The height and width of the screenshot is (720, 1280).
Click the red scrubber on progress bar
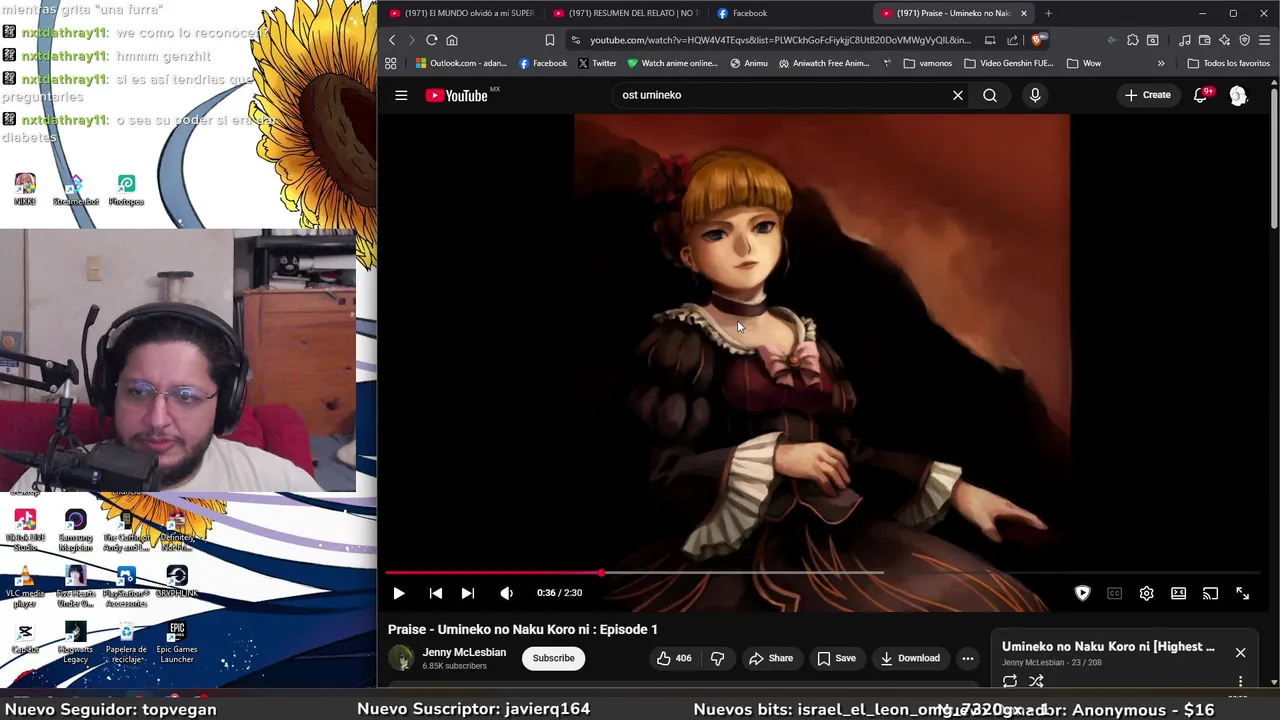pyautogui.click(x=601, y=573)
